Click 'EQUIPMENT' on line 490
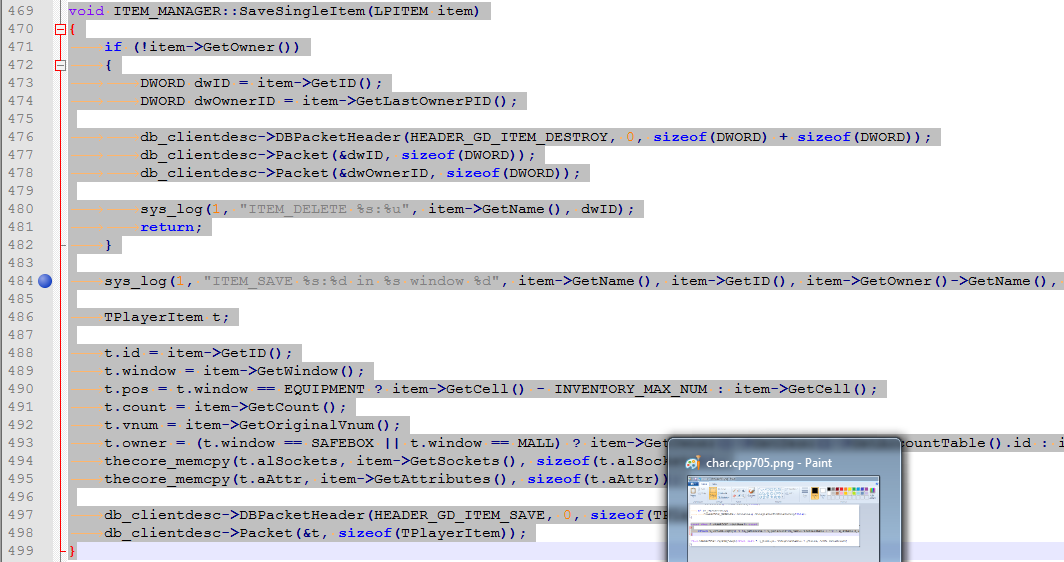This screenshot has height=562, width=1064. pyautogui.click(x=324, y=389)
